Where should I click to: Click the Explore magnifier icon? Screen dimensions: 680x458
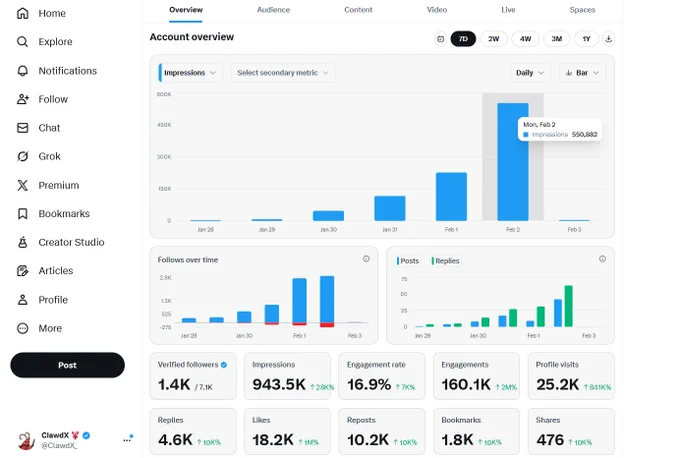point(23,42)
